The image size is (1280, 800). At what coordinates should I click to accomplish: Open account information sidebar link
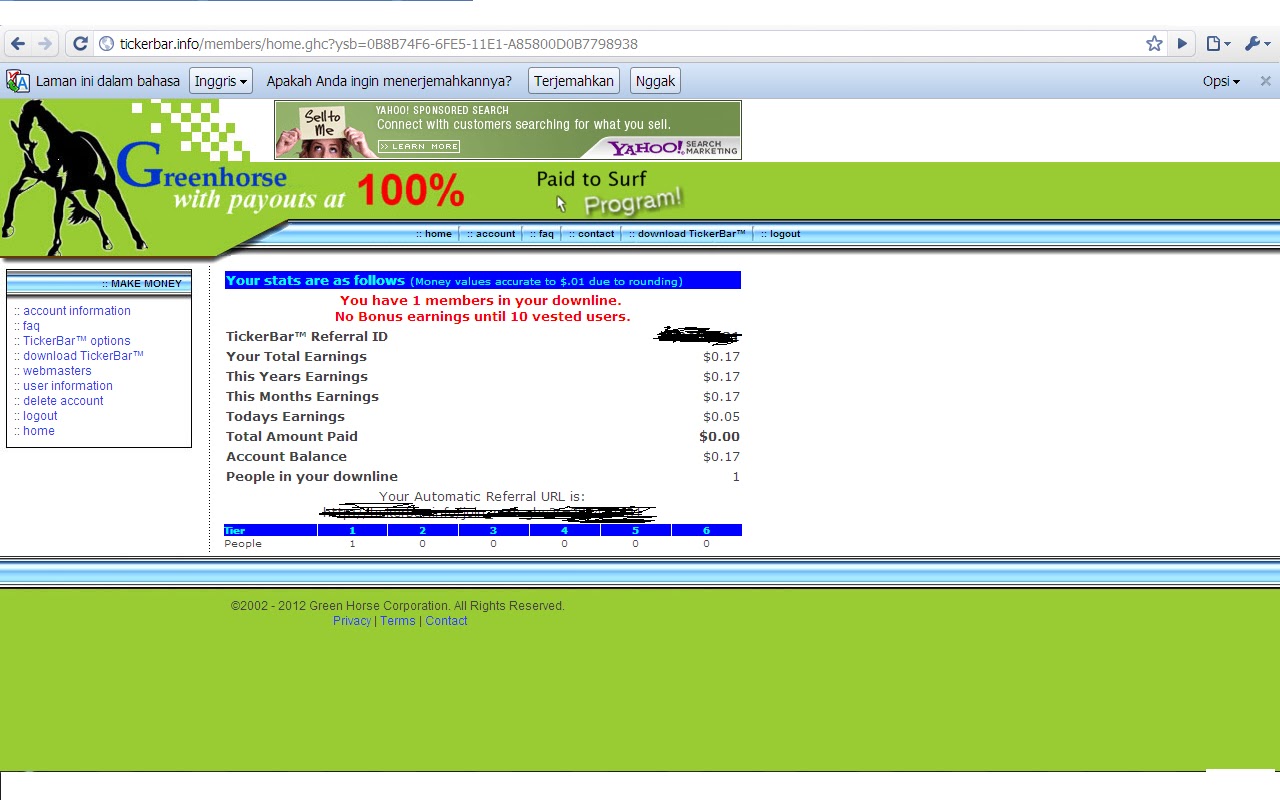pyautogui.click(x=77, y=311)
